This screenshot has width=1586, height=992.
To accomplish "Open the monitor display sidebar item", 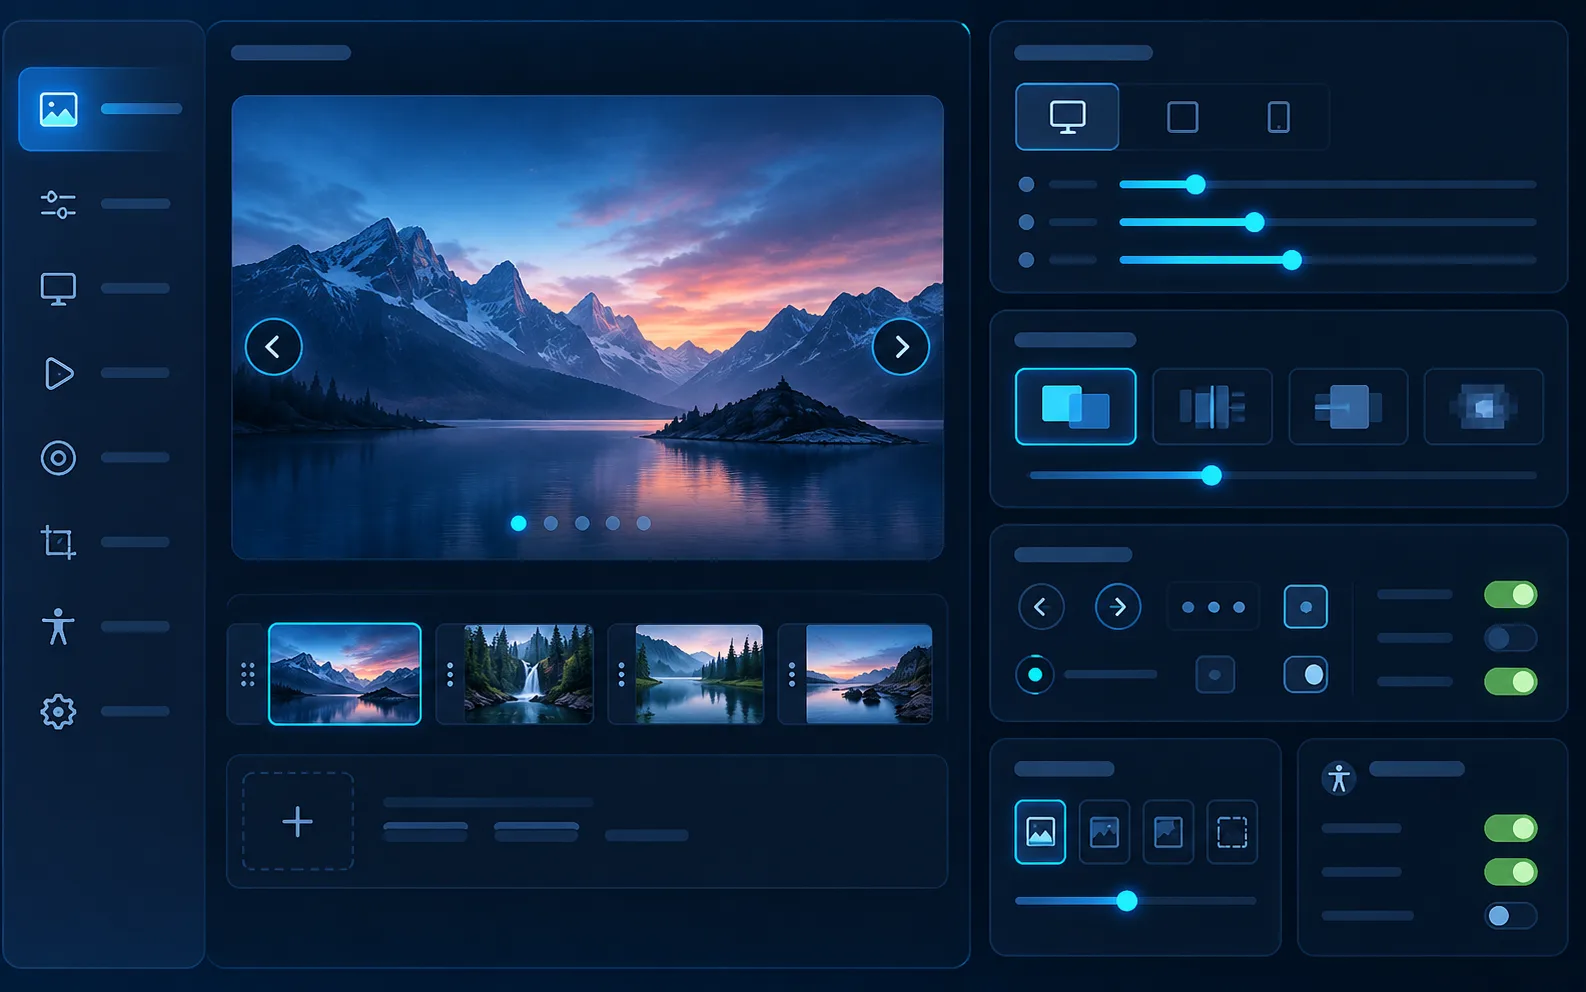I will [58, 289].
